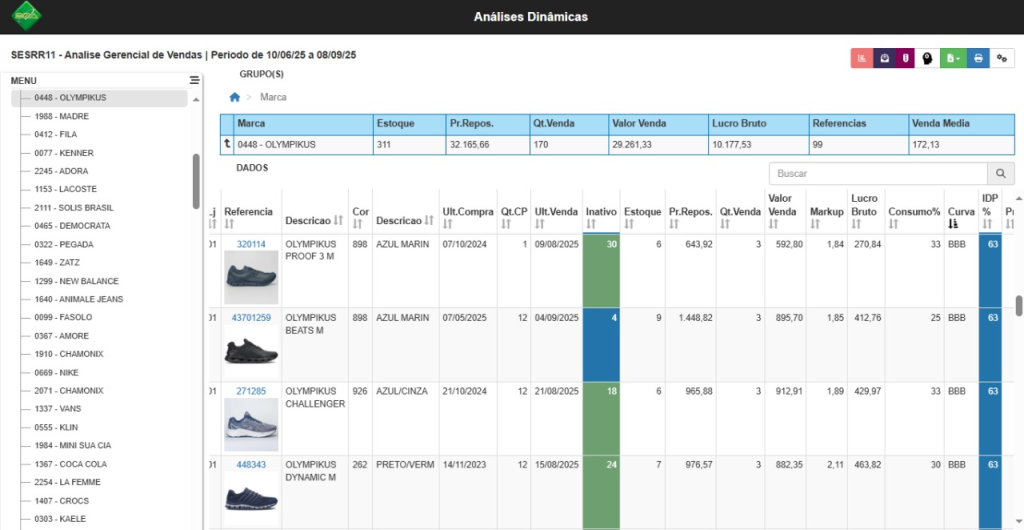The height and width of the screenshot is (530, 1024).
Task: Sort table by Referencia column
Action: (x=229, y=225)
